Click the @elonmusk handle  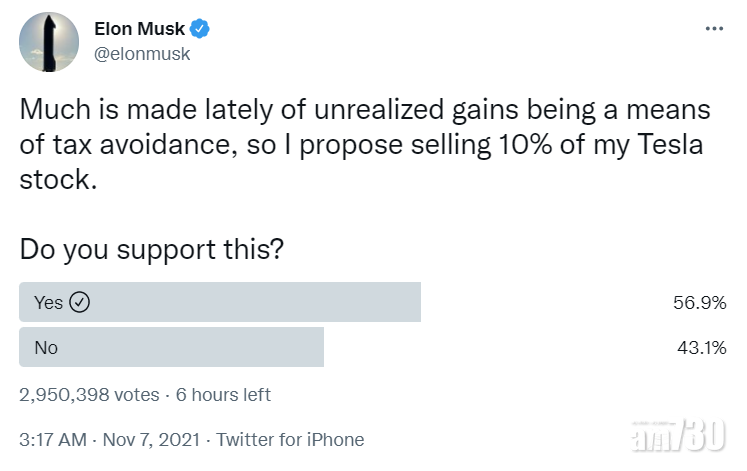click(x=141, y=54)
